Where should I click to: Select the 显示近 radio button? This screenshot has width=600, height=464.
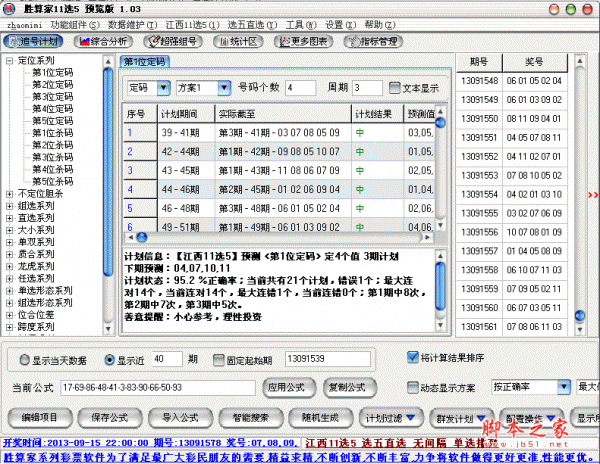(x=109, y=360)
